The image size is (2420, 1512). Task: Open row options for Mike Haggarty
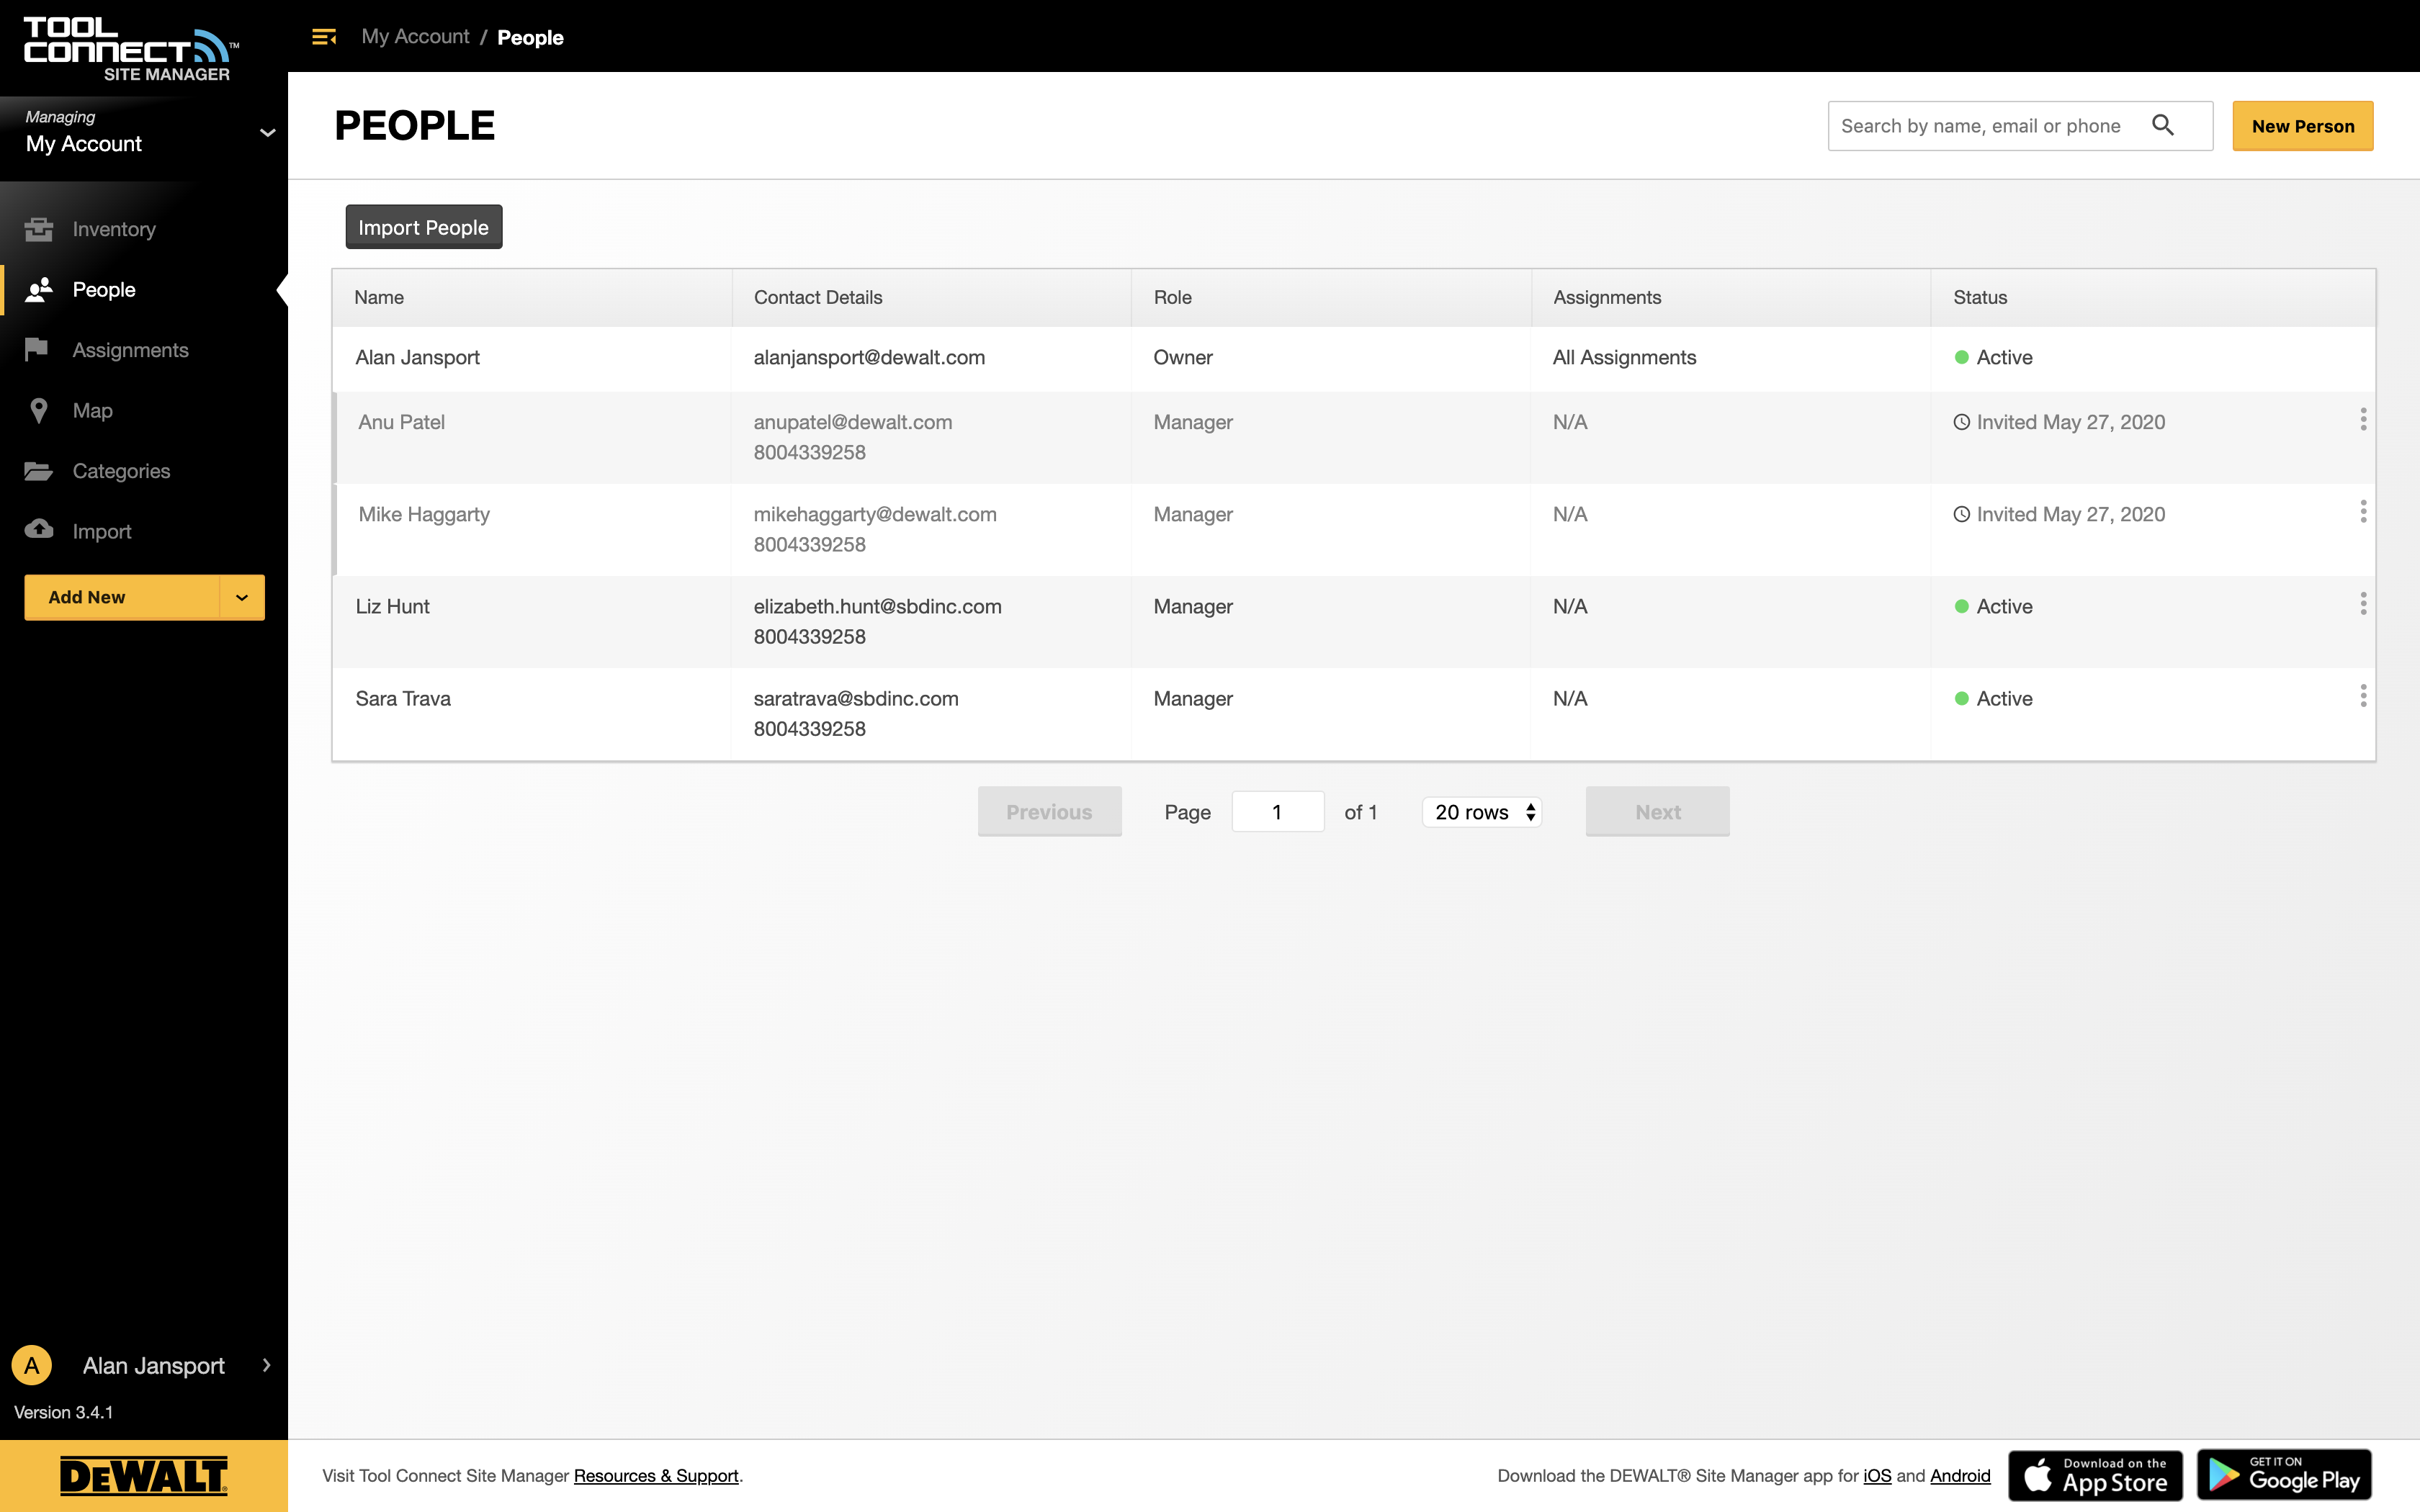(2363, 512)
